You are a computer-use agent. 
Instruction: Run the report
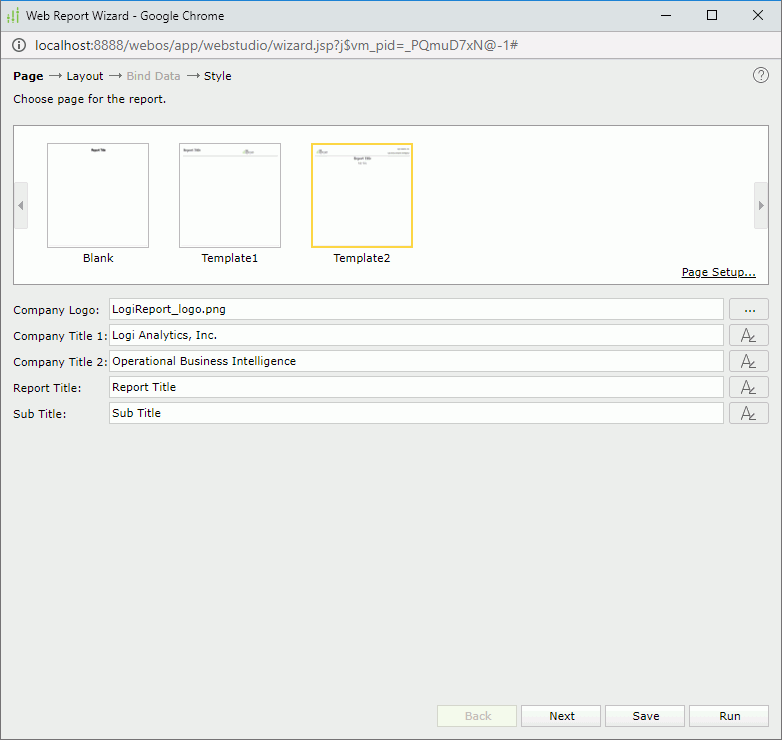point(729,716)
